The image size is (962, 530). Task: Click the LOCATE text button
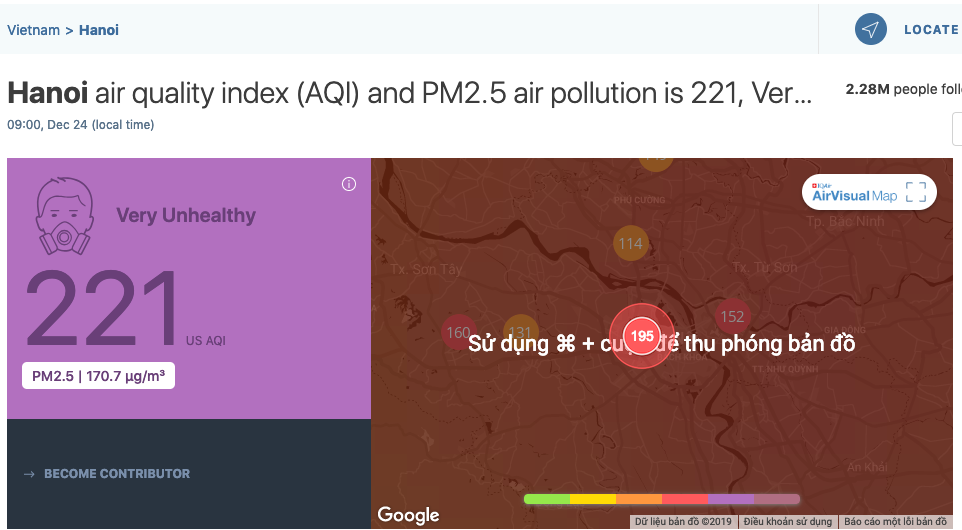pyautogui.click(x=932, y=29)
